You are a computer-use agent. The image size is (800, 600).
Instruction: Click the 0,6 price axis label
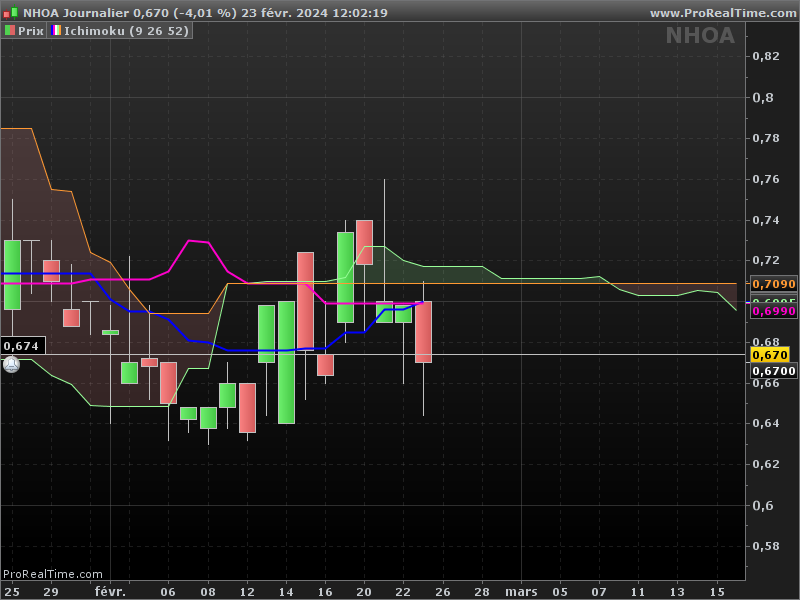point(763,506)
